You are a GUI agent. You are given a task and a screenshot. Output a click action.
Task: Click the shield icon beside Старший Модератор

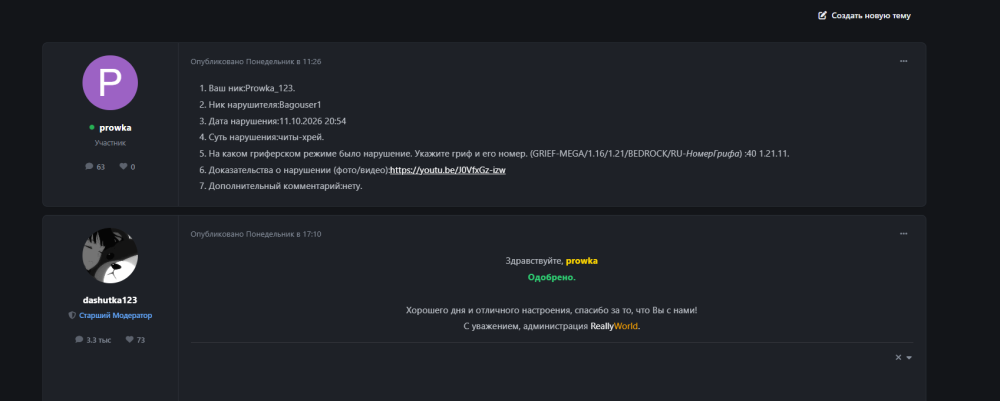coord(72,316)
